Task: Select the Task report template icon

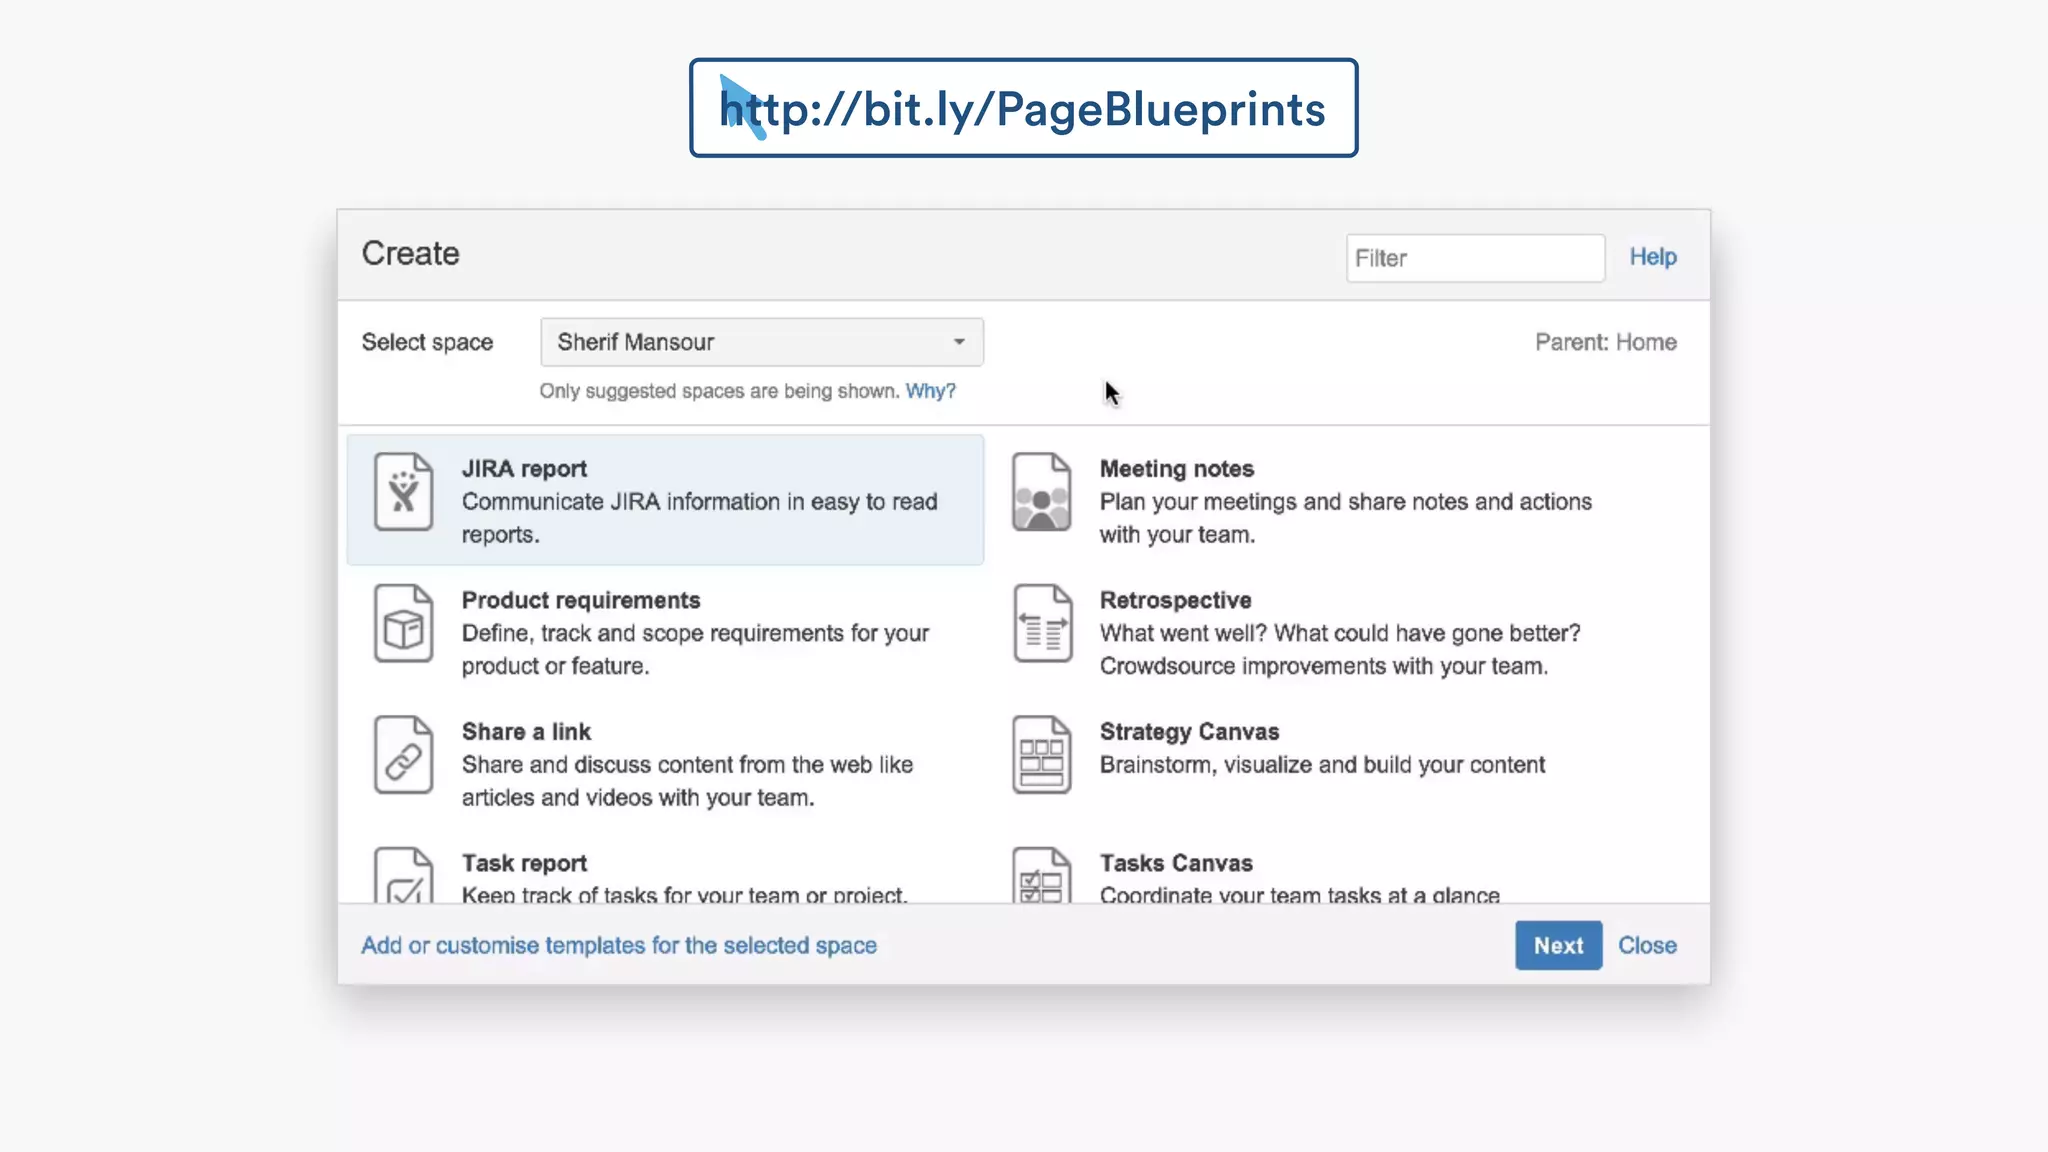Action: coord(403,875)
